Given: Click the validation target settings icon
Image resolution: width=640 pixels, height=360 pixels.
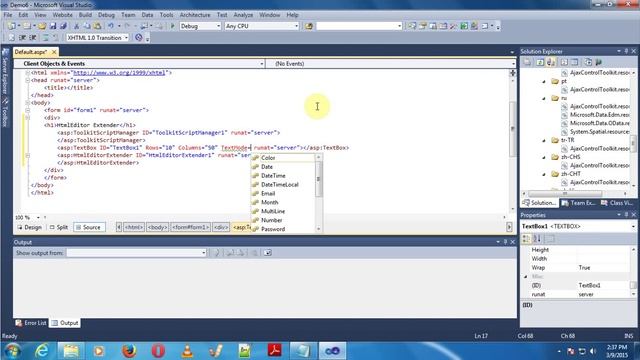Looking at the screenshot, I should pos(139,38).
